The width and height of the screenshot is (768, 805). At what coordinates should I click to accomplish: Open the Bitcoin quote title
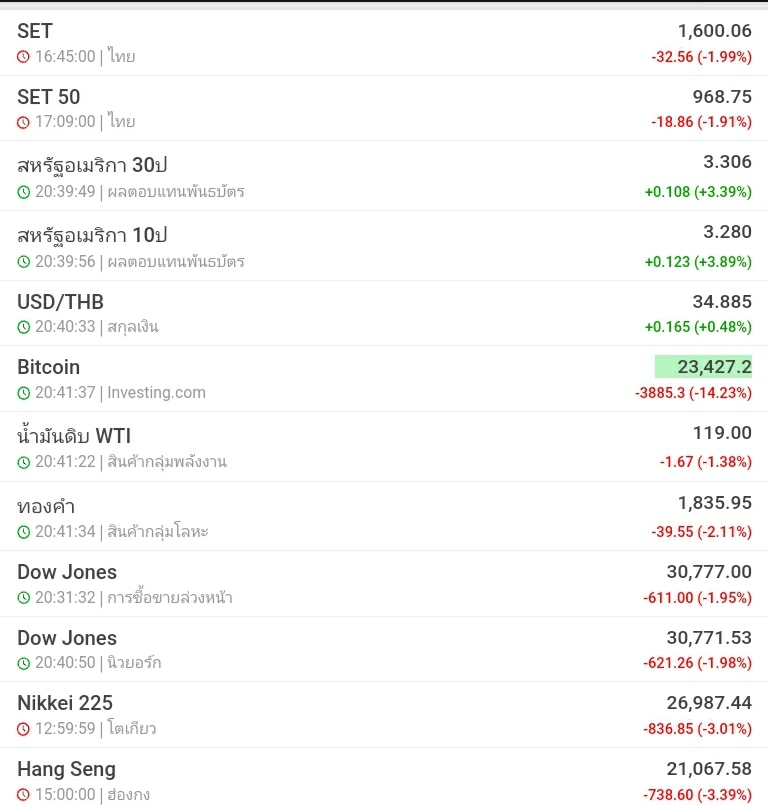coord(49,367)
